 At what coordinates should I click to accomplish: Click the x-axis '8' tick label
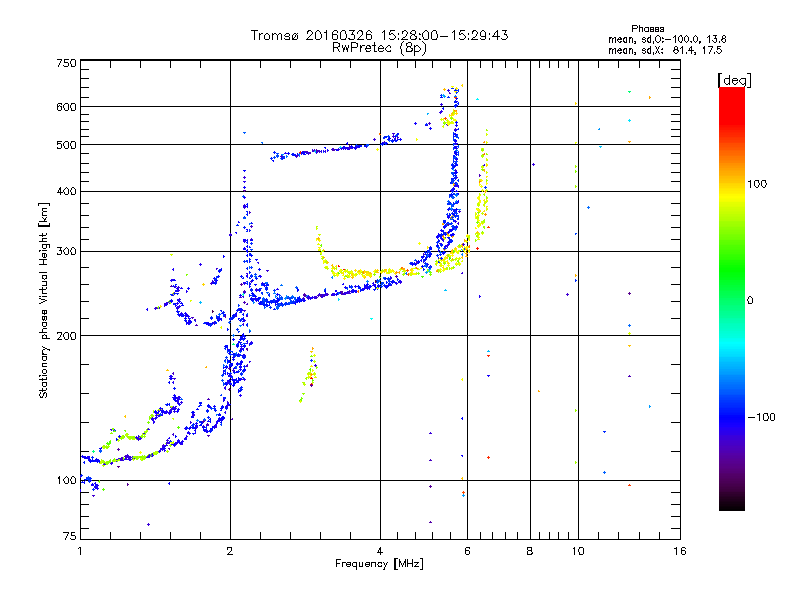click(x=530, y=551)
